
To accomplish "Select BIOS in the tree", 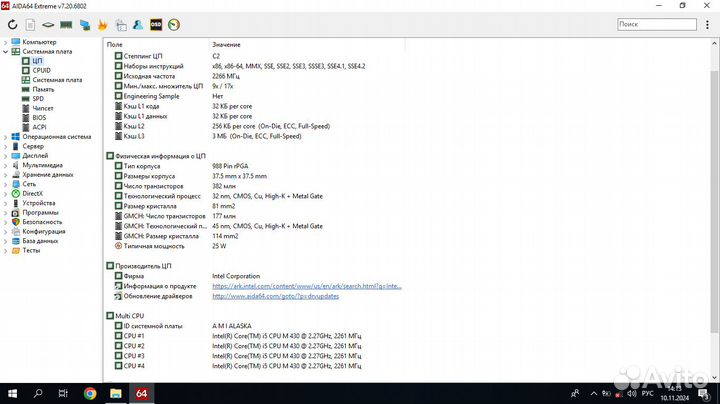I will point(39,118).
